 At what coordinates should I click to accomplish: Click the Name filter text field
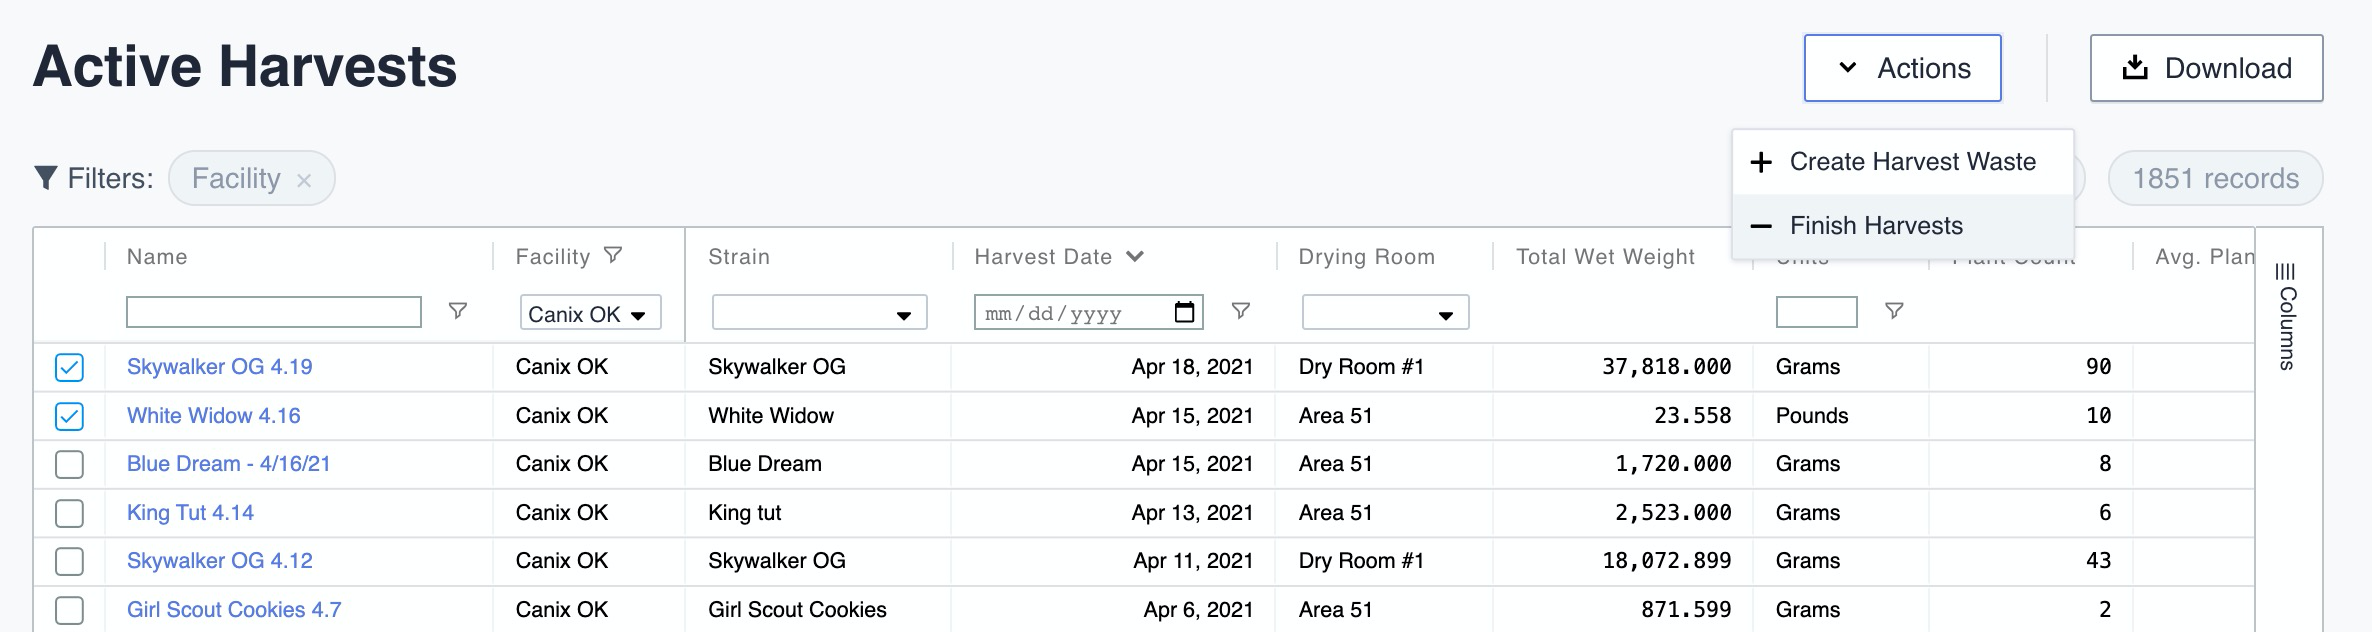(274, 312)
